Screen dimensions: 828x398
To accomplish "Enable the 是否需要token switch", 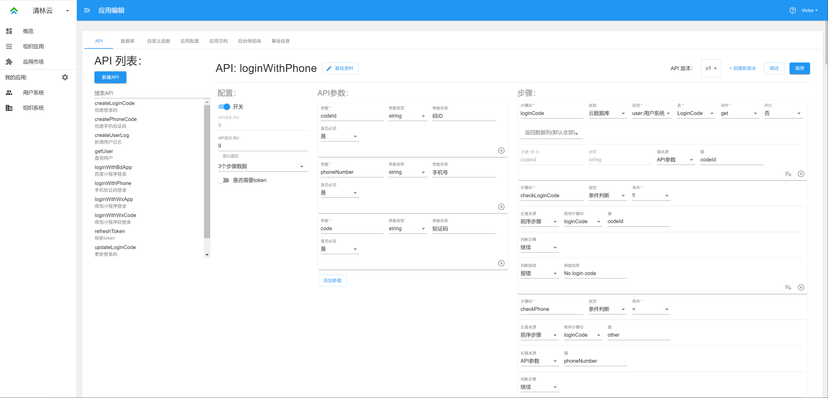I will [x=224, y=180].
